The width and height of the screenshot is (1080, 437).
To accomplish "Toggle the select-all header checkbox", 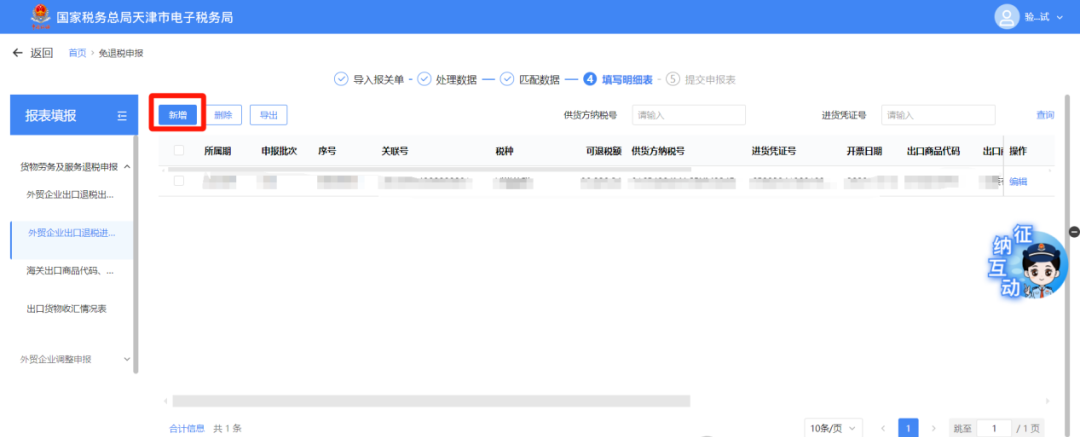I will [179, 150].
